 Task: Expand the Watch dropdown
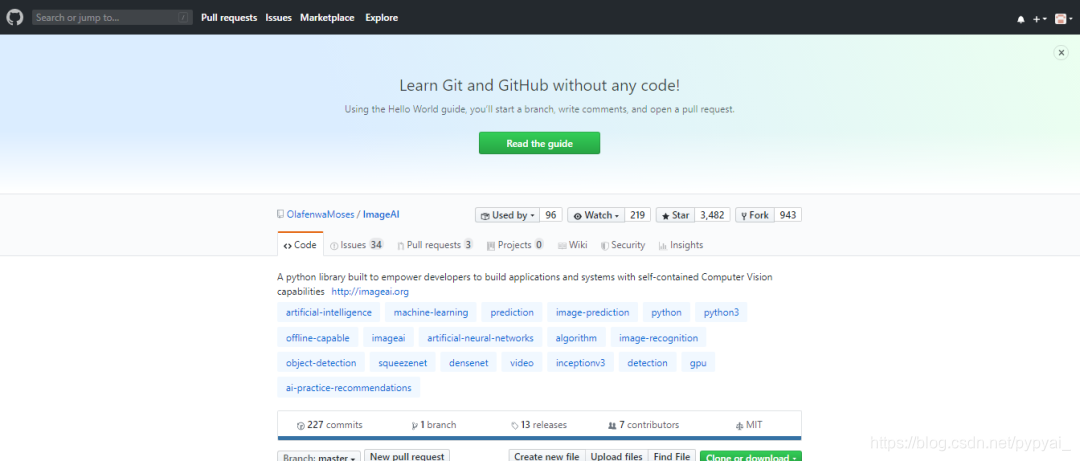(596, 215)
